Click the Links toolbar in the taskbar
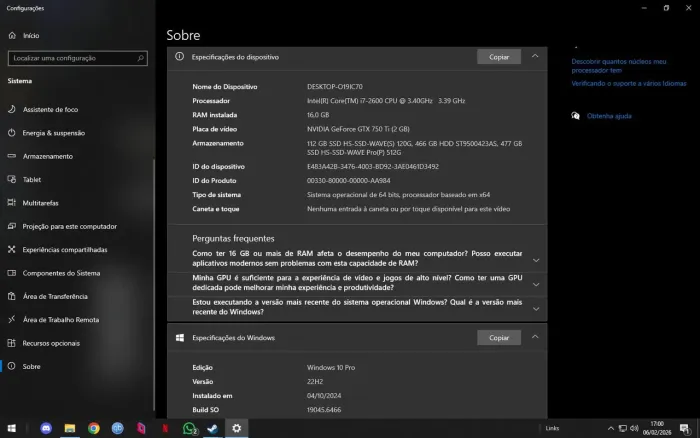The image size is (700, 438). point(552,428)
